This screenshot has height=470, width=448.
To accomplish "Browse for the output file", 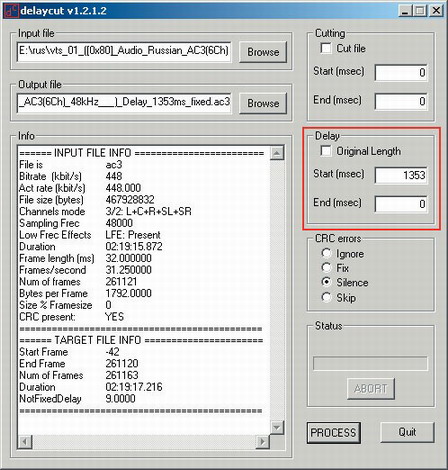I will pos(263,103).
